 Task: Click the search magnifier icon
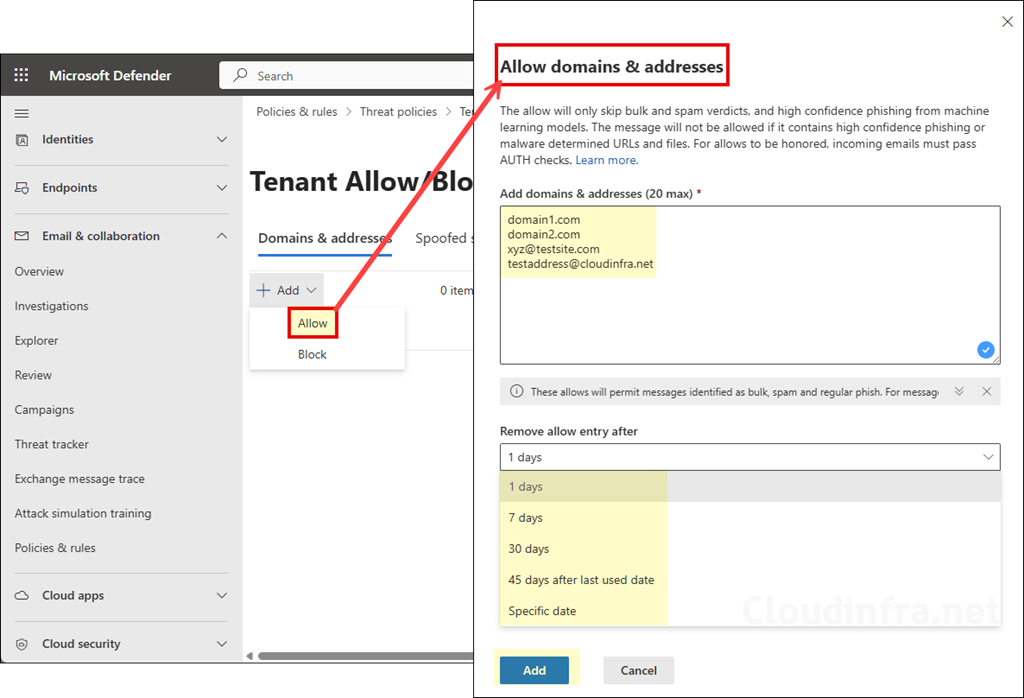(240, 75)
